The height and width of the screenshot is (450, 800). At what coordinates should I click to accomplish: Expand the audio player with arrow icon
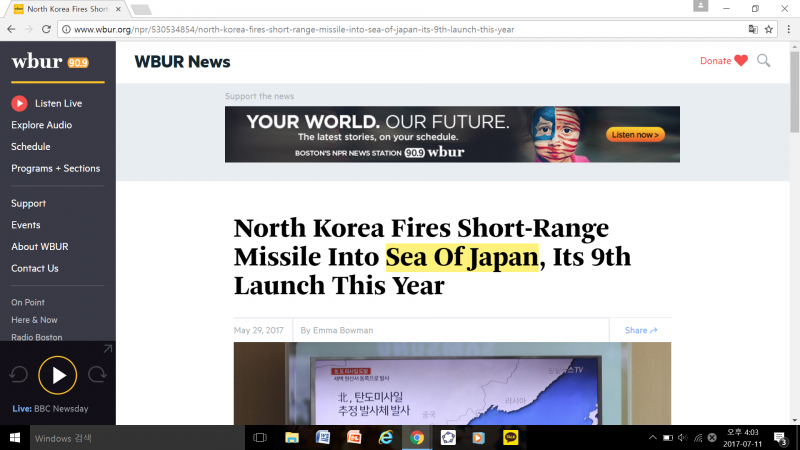click(107, 349)
